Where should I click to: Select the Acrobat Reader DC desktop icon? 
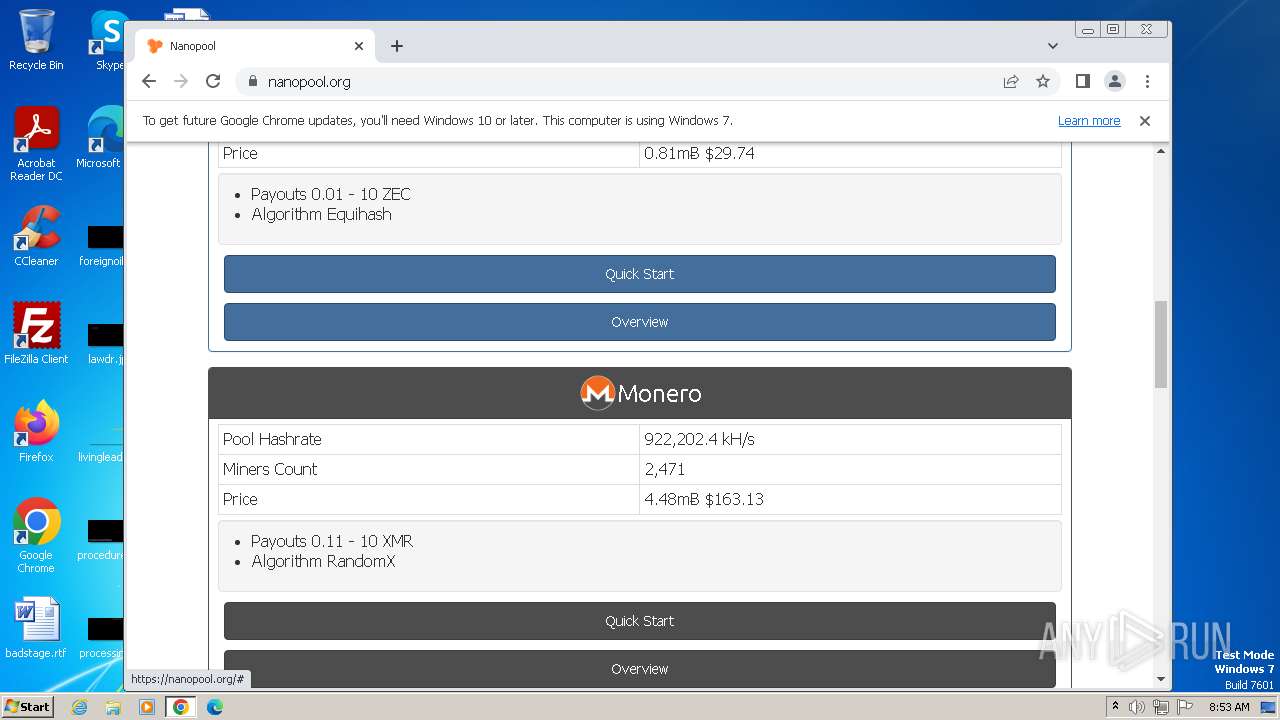(x=36, y=144)
